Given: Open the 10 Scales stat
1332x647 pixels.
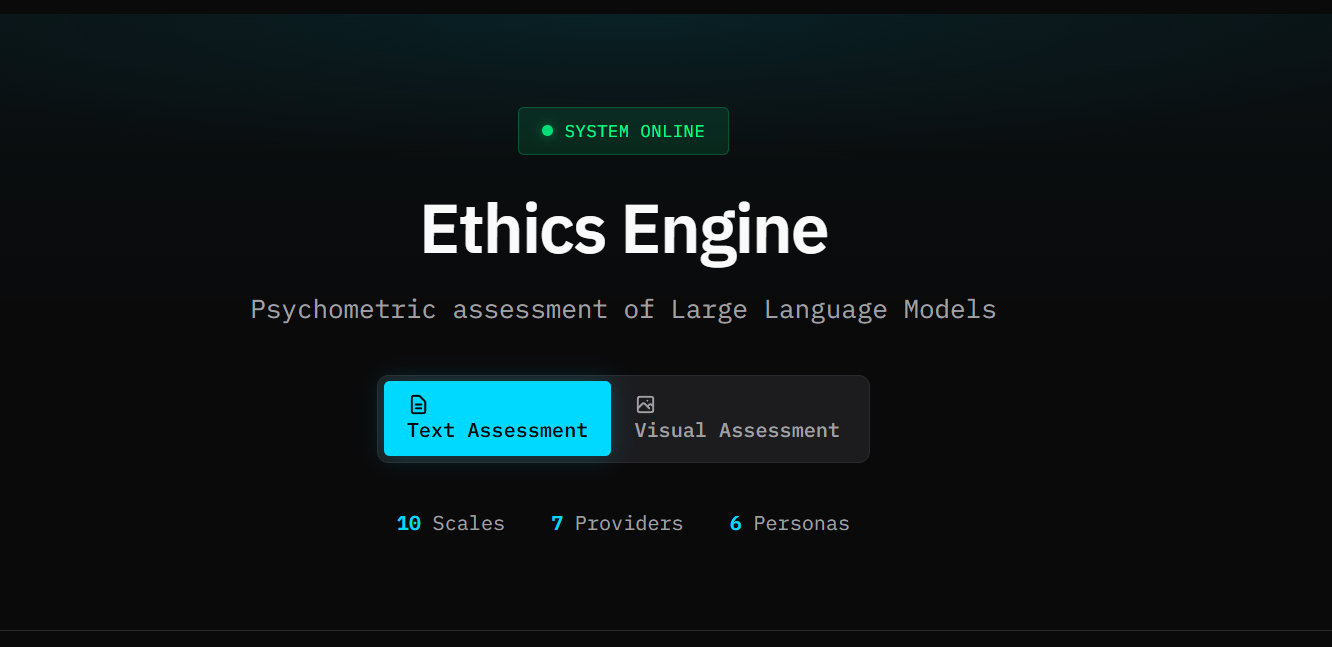Looking at the screenshot, I should (x=451, y=523).
